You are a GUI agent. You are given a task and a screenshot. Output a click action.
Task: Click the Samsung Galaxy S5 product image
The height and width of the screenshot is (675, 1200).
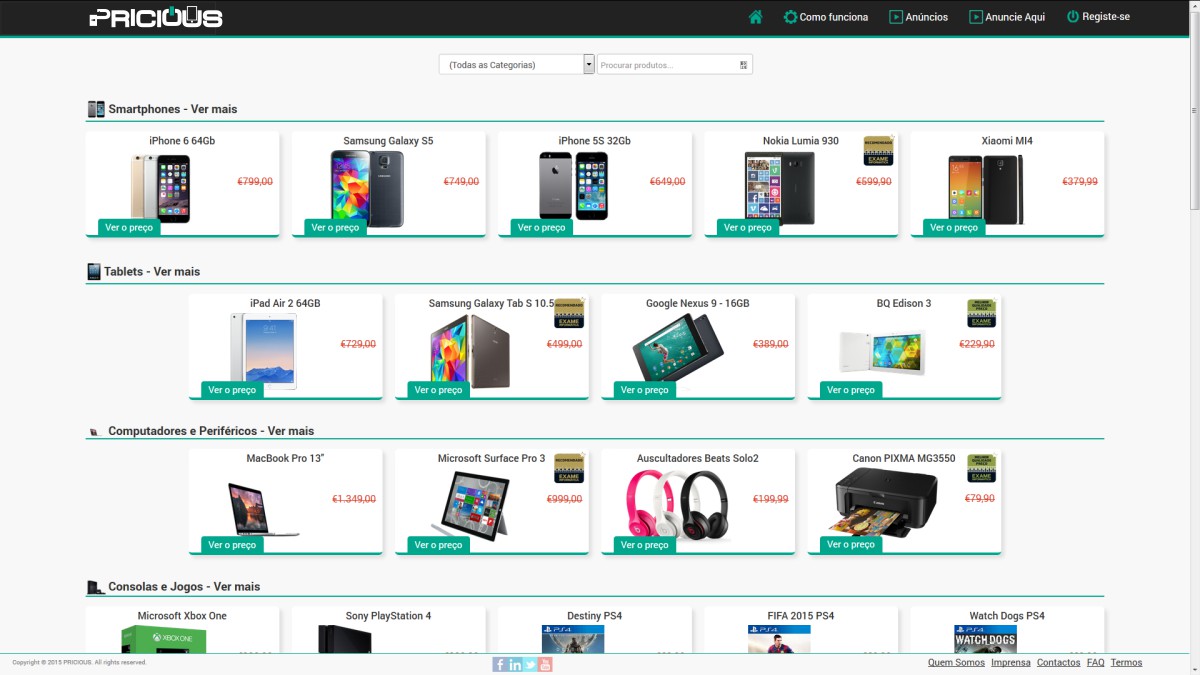(x=367, y=188)
